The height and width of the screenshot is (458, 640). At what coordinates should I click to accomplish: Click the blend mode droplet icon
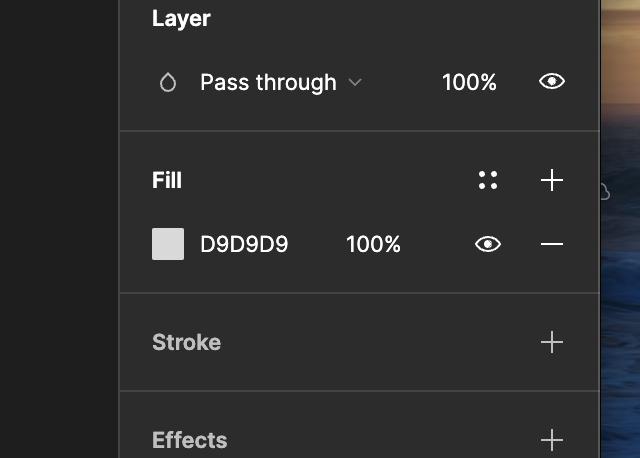168,82
